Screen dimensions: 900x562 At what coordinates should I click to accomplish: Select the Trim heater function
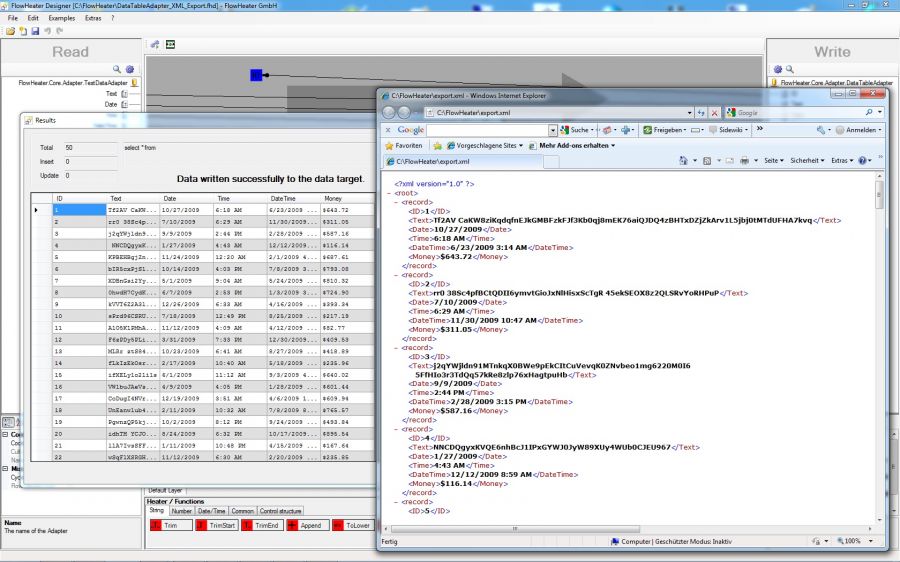pyautogui.click(x=171, y=525)
